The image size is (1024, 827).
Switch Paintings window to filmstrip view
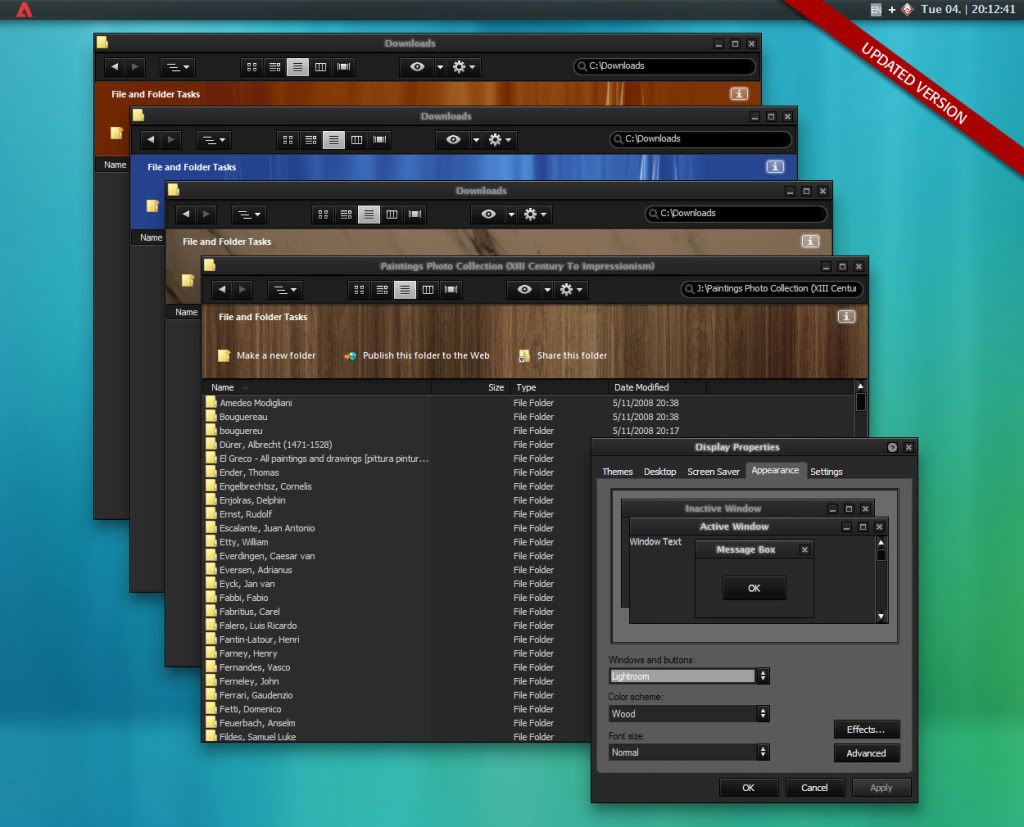tap(452, 290)
